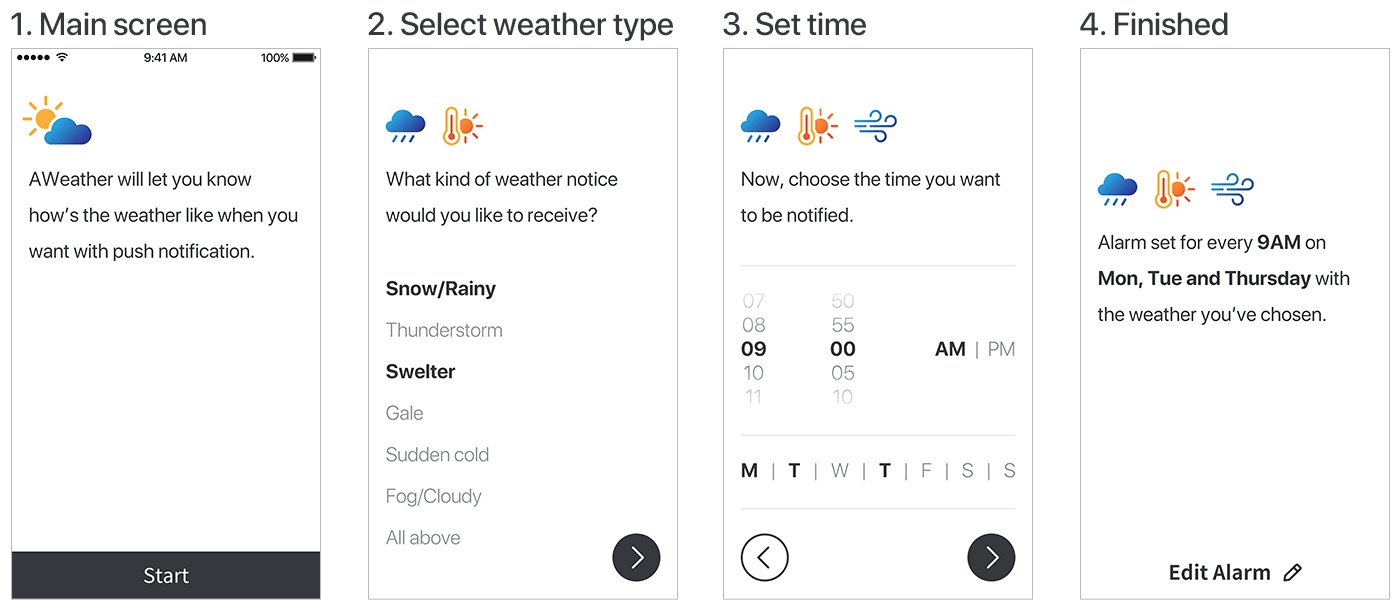The image size is (1400, 600).
Task: Tap the sun-and-cloud AWeather logo
Action: [x=58, y=121]
